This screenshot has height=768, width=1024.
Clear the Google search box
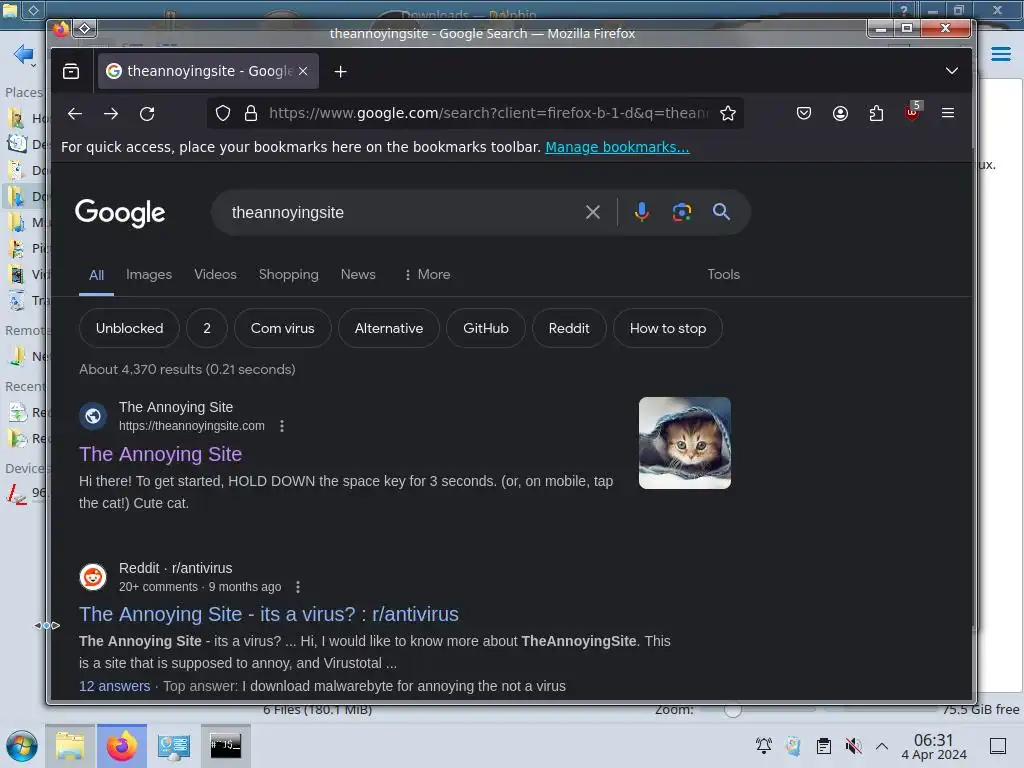pyautogui.click(x=592, y=212)
